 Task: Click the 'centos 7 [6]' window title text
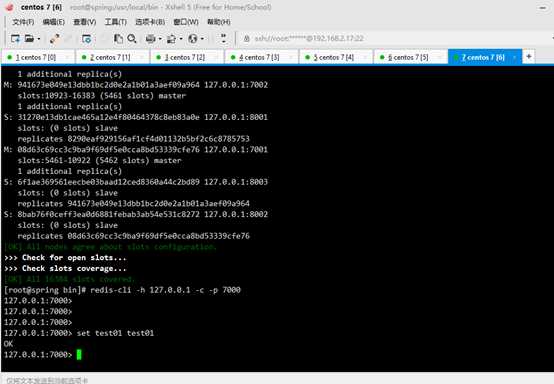click(x=41, y=7)
